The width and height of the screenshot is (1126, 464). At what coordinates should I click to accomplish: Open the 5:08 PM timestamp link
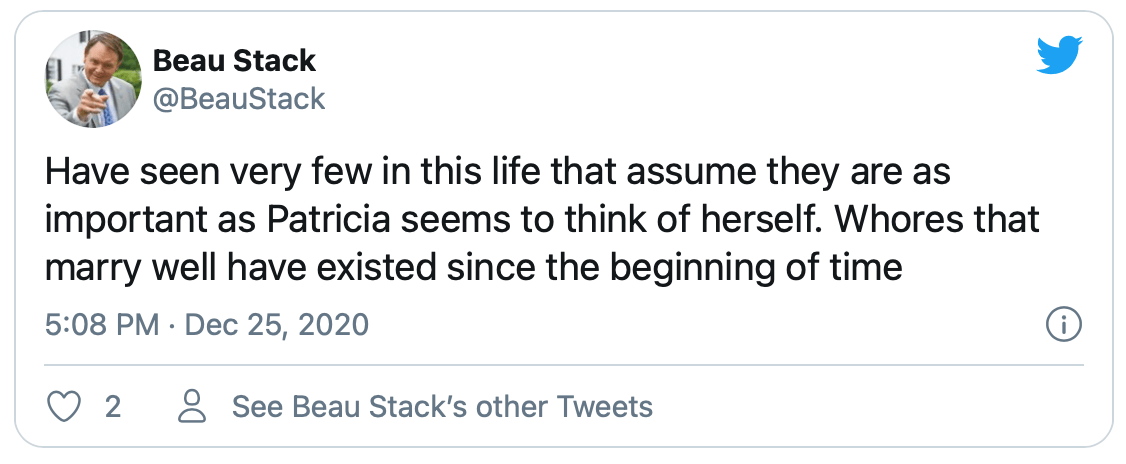[102, 325]
